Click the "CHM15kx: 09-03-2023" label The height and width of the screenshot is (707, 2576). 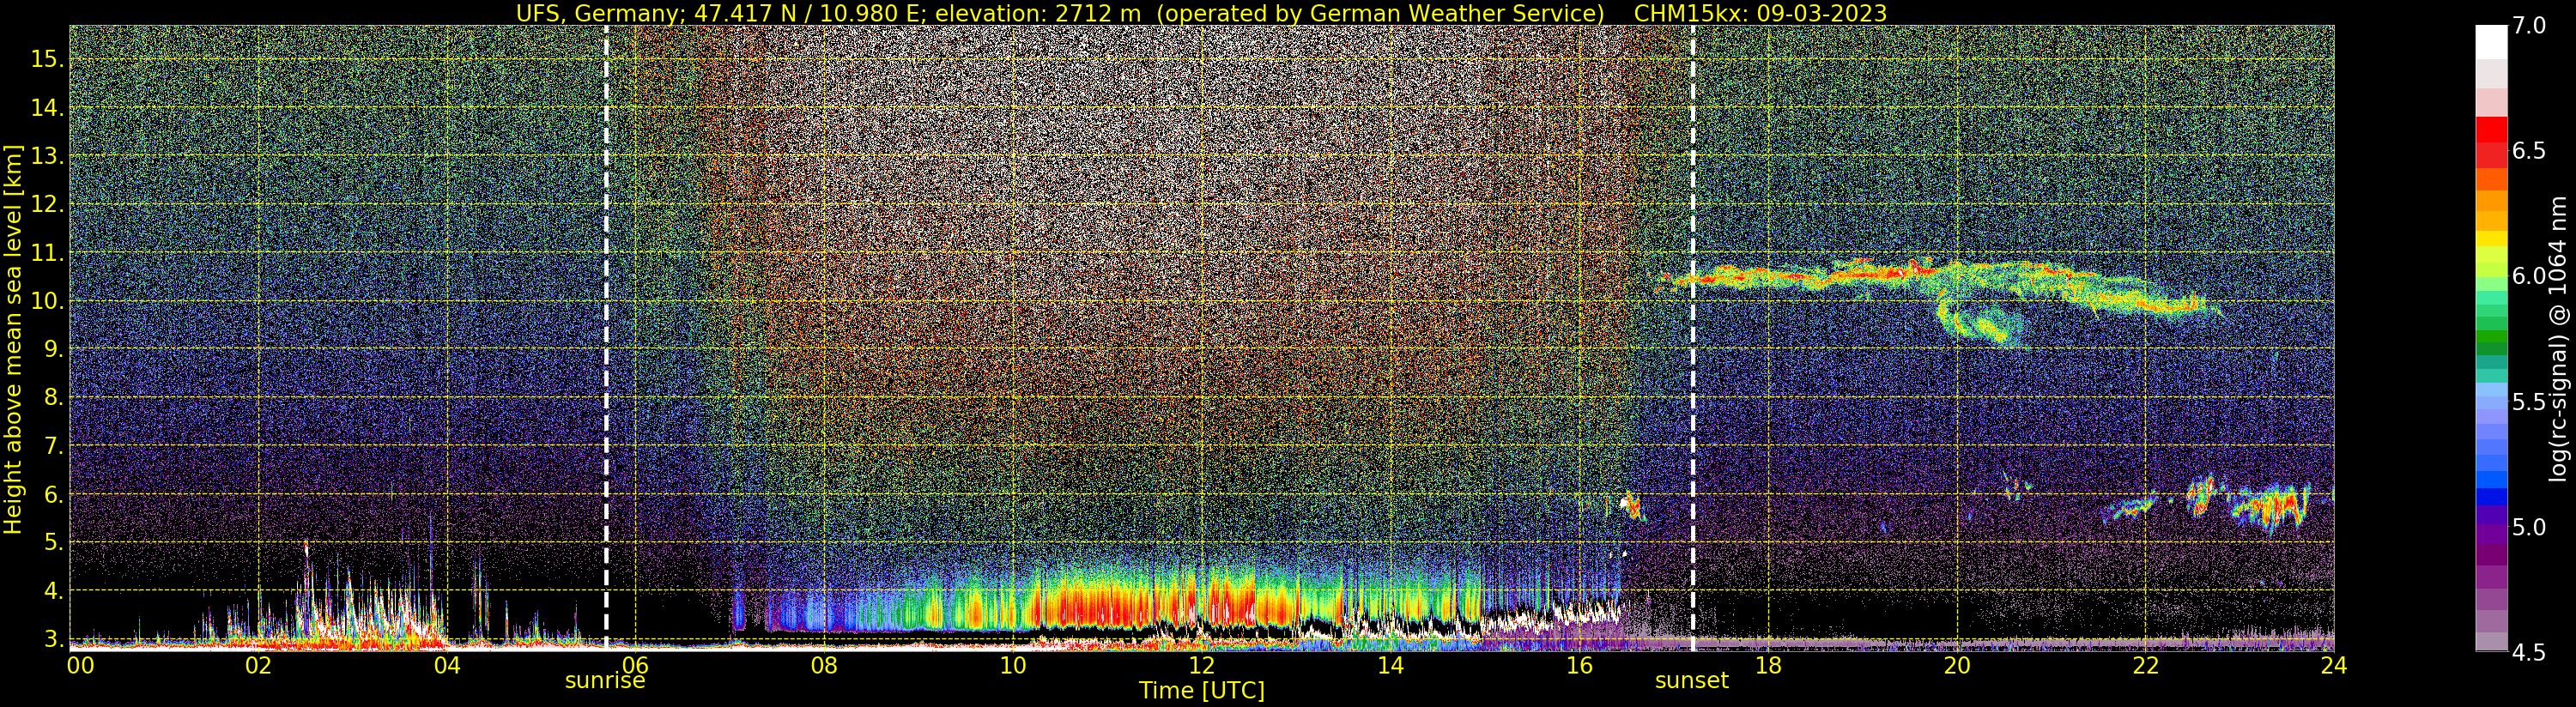click(x=1760, y=13)
